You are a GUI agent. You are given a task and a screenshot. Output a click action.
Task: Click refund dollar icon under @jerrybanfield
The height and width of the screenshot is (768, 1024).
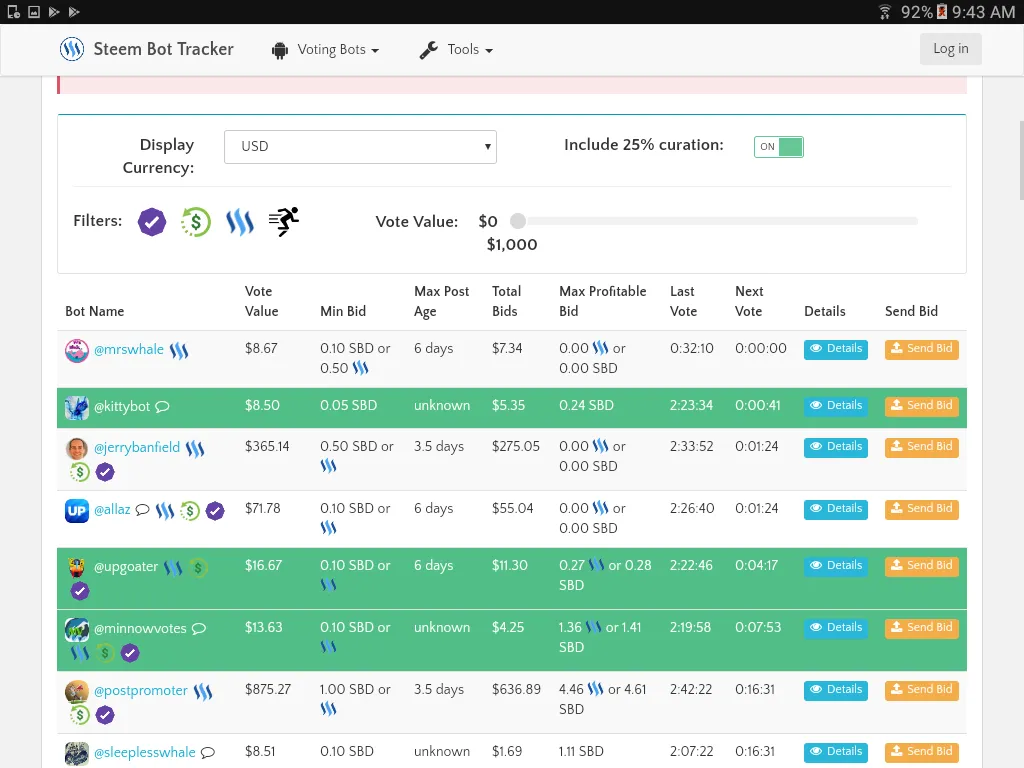[x=80, y=472]
